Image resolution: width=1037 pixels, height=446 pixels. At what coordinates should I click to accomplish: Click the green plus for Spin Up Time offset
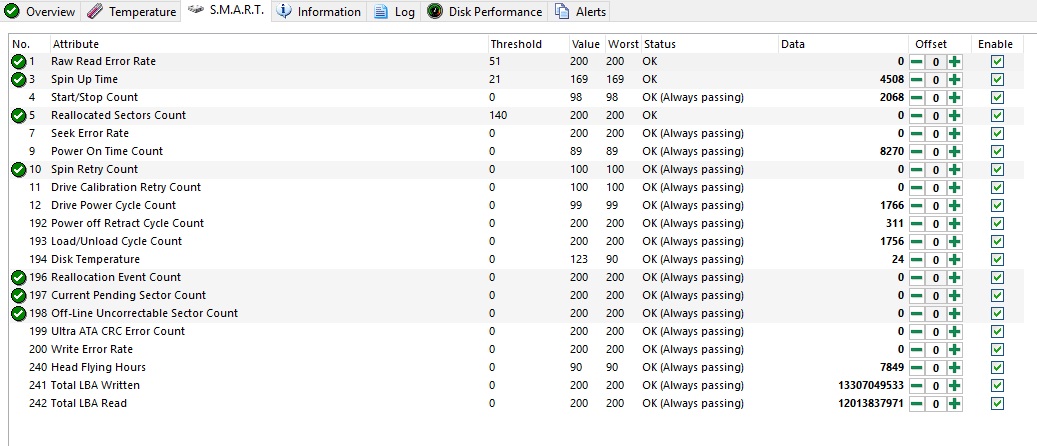point(954,79)
